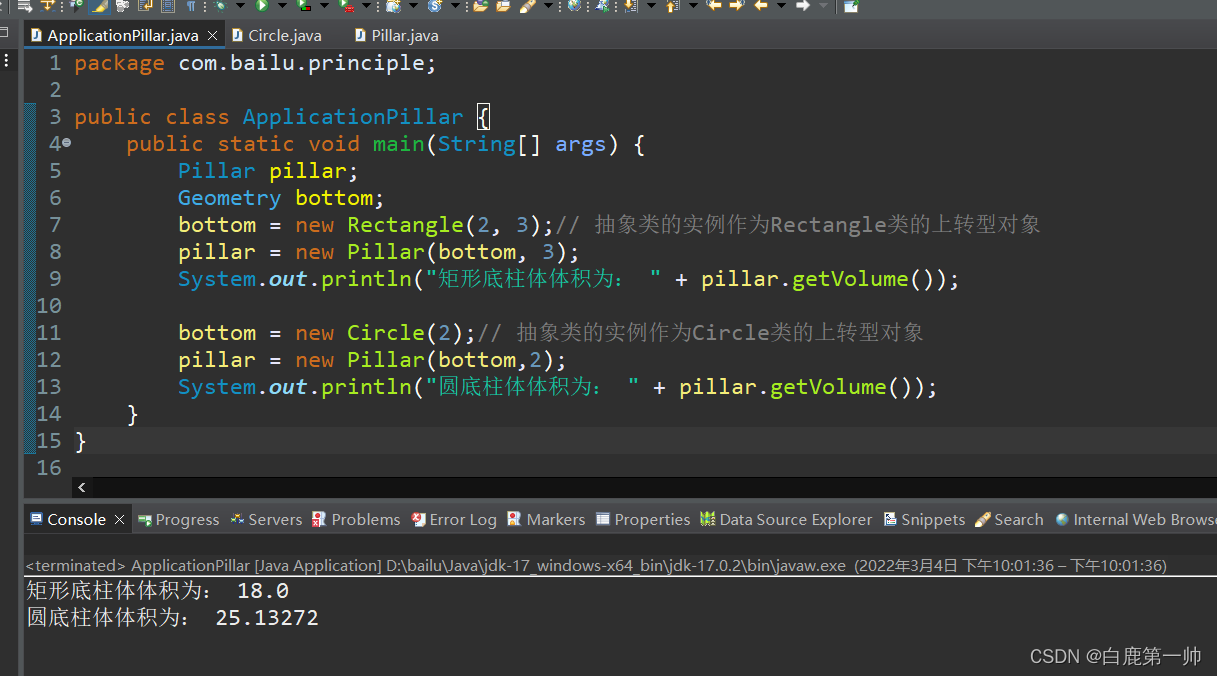
Task: Click the editor horizontal scrollbar left arrow
Action: click(81, 487)
